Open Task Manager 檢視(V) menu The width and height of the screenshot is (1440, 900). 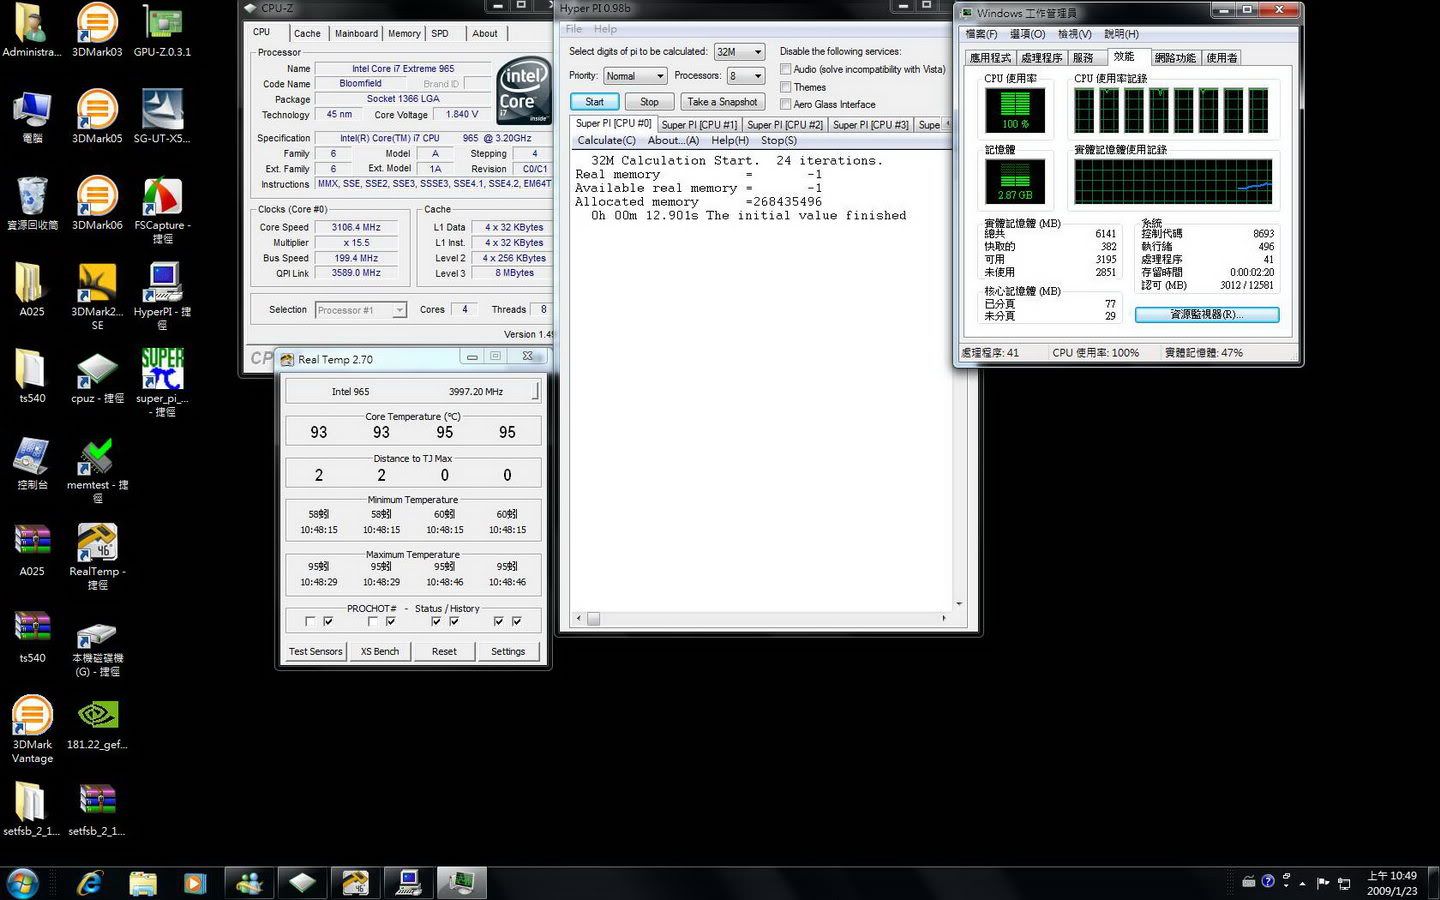click(1075, 34)
